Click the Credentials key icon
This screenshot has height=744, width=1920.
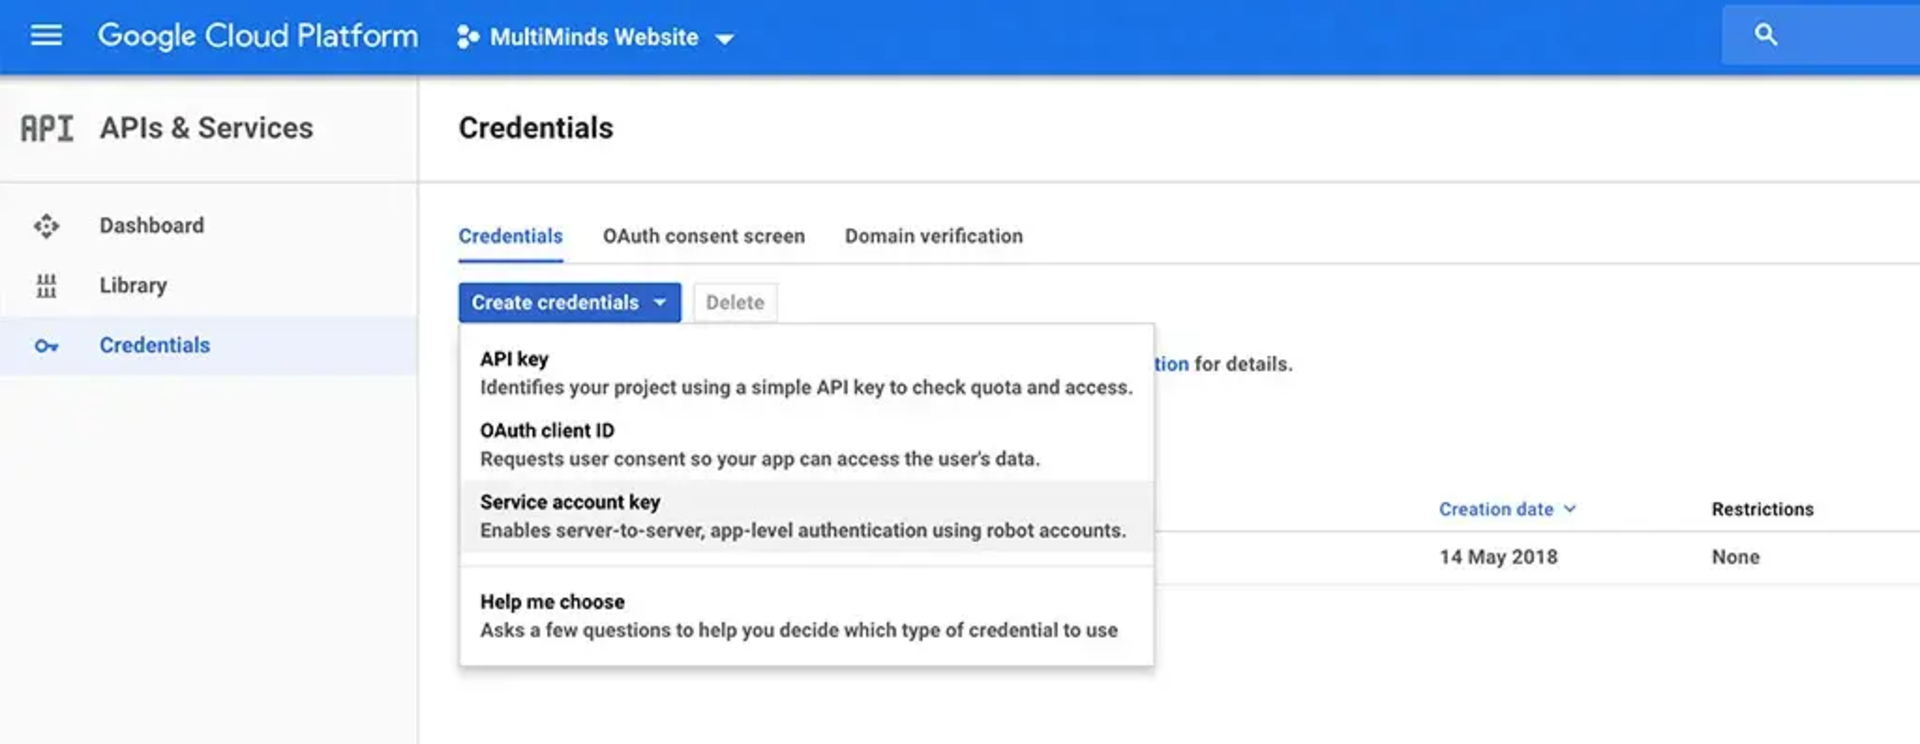[46, 346]
